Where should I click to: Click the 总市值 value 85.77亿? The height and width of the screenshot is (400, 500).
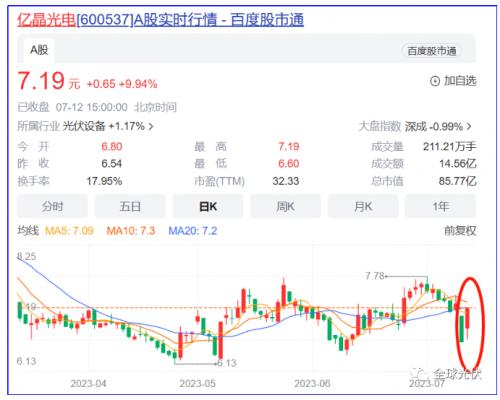(458, 181)
